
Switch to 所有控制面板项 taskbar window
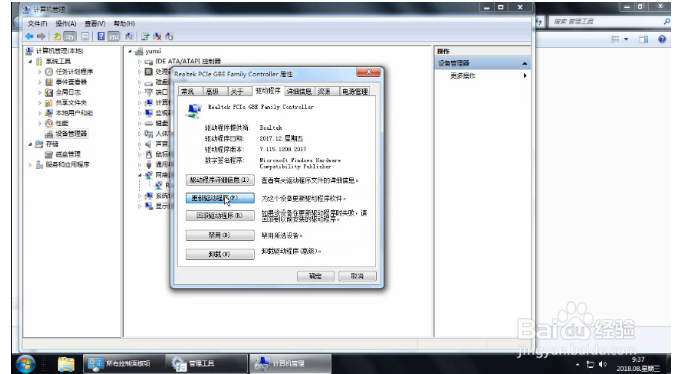coord(123,364)
